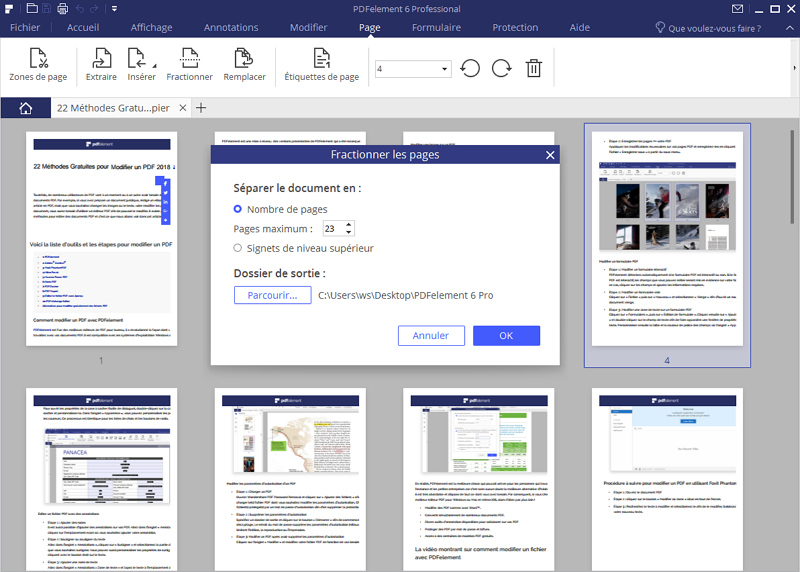The image size is (800, 572).
Task: Open the Fichier menu
Action: pos(24,28)
